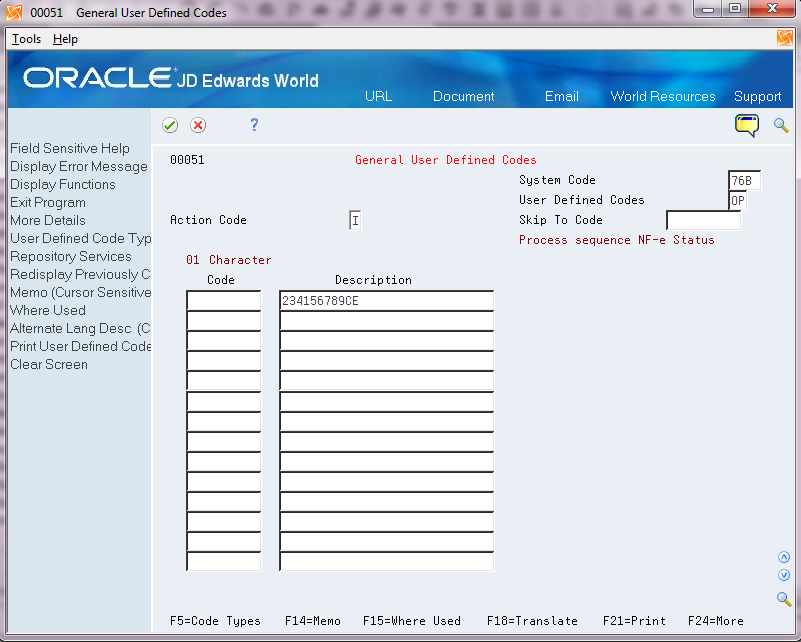Viewport: 801px width, 642px height.
Task: Maximize the window
Action: pos(735,9)
